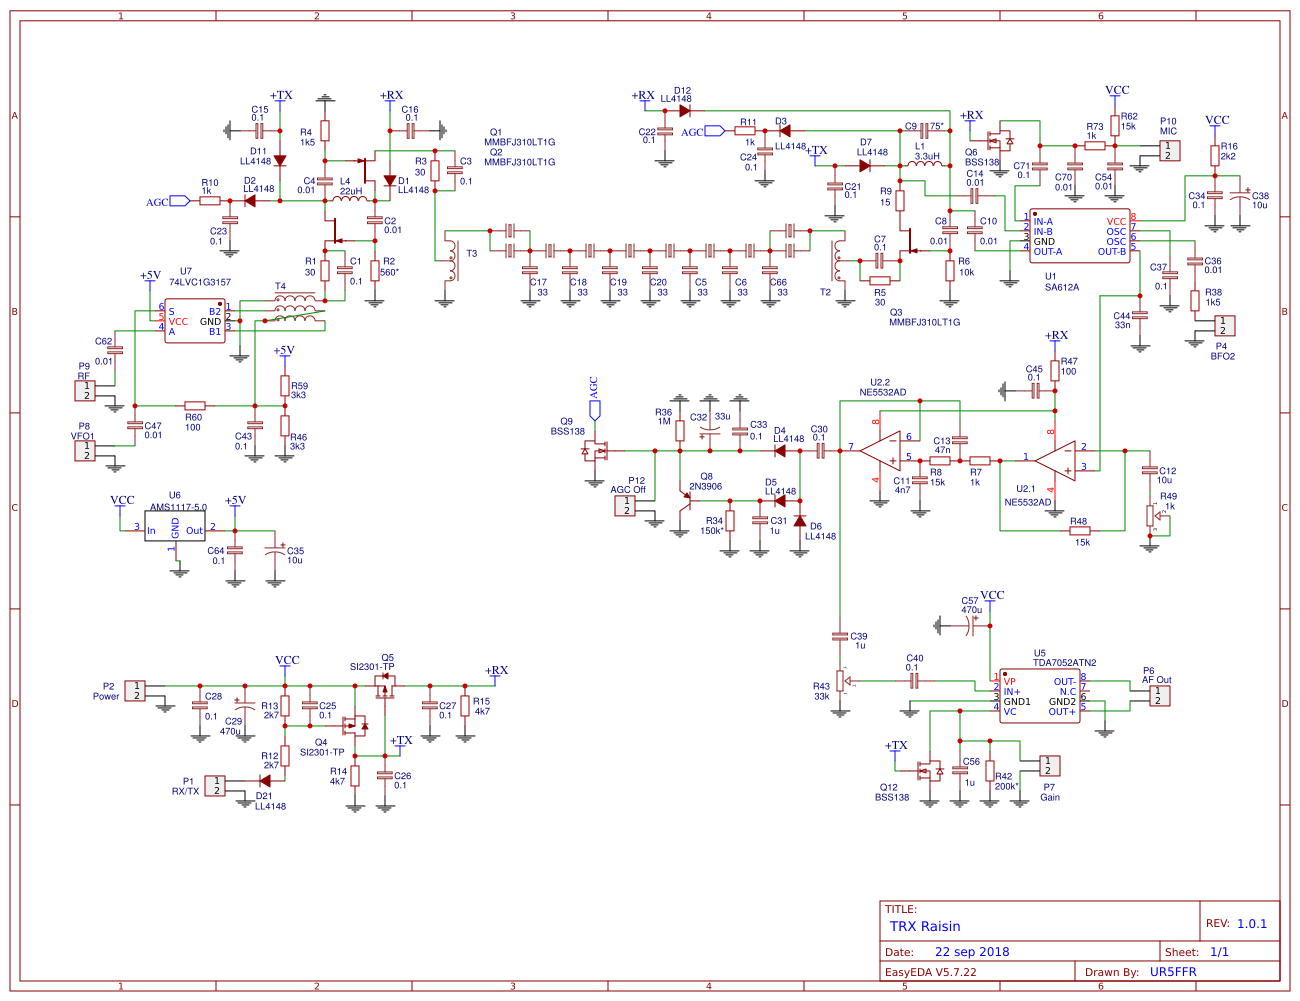Click the P2 Power connector
Image resolution: width=1300 pixels, height=1001 pixels.
[x=135, y=690]
